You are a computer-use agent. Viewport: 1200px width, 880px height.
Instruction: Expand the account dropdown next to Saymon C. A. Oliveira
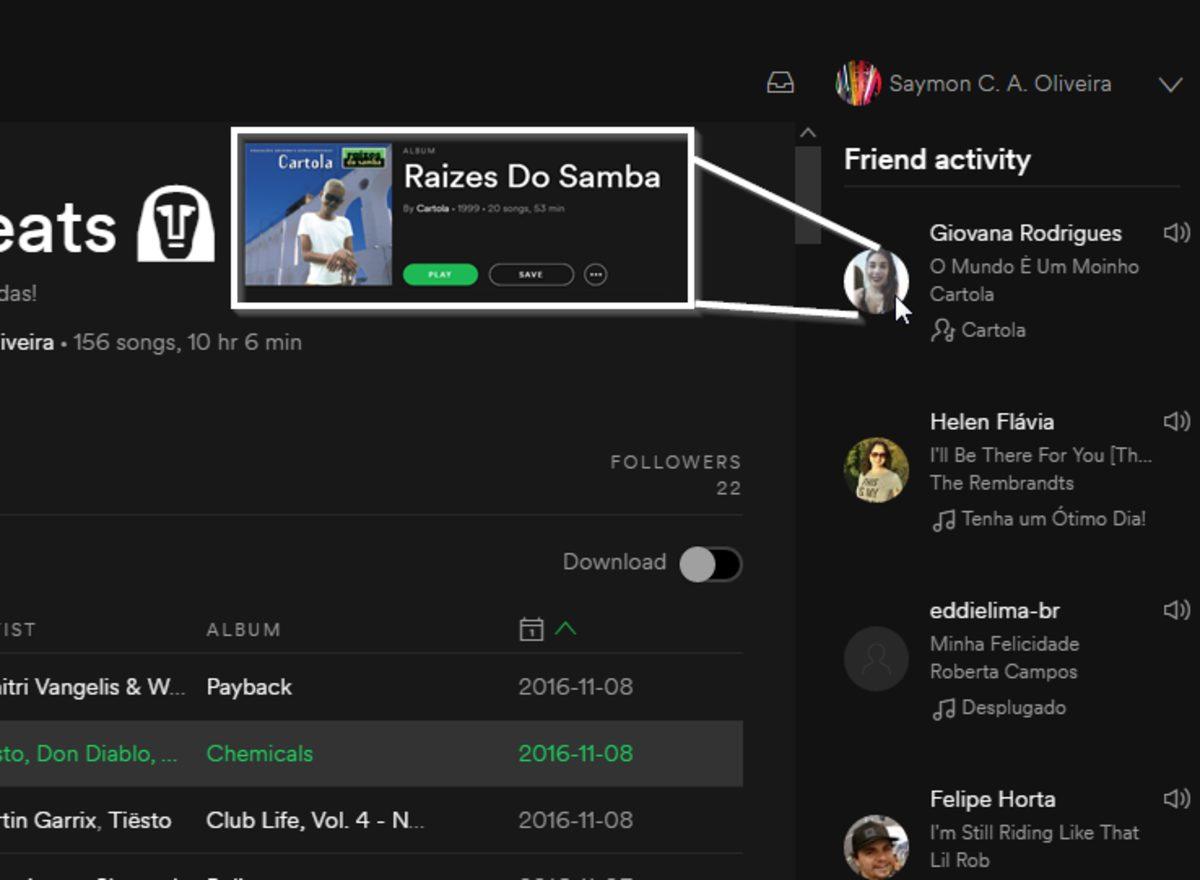tap(1168, 84)
